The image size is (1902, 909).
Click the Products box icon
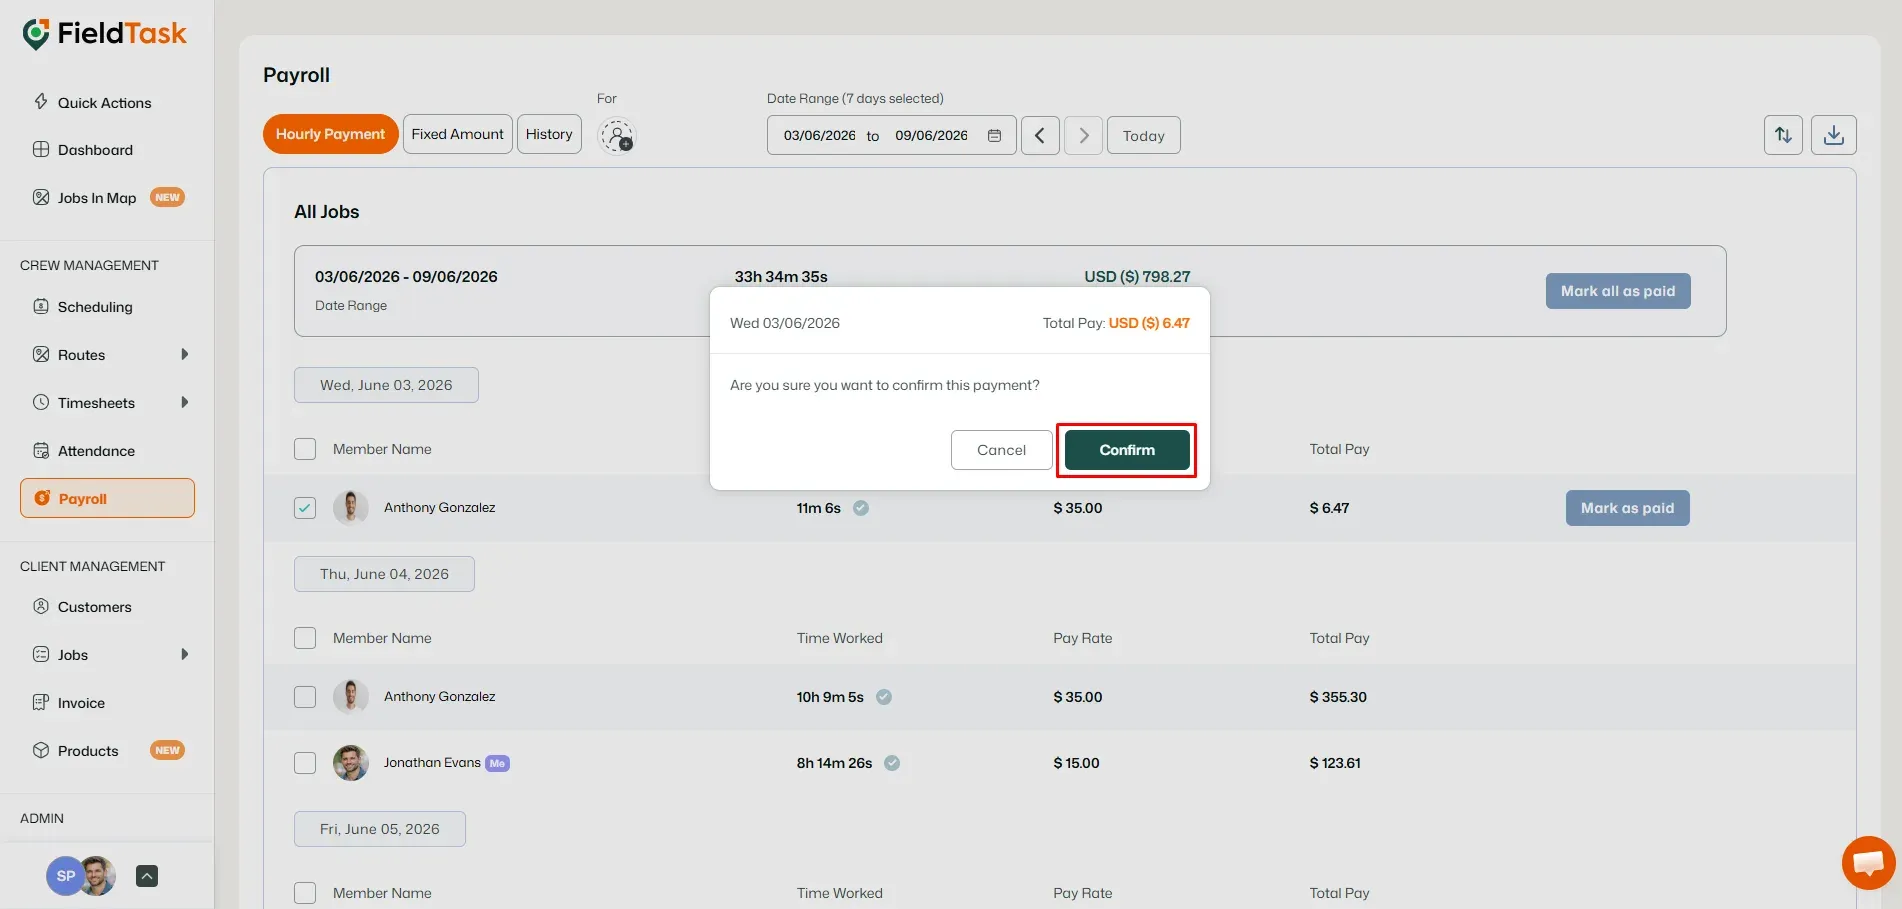(x=41, y=750)
